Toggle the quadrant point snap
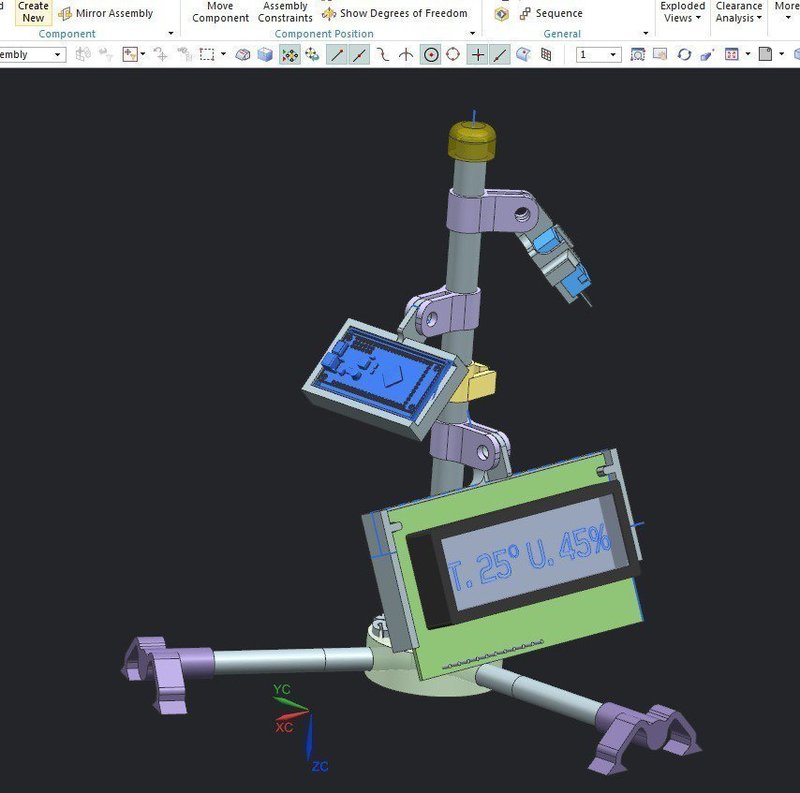The width and height of the screenshot is (800, 793). coord(453,55)
